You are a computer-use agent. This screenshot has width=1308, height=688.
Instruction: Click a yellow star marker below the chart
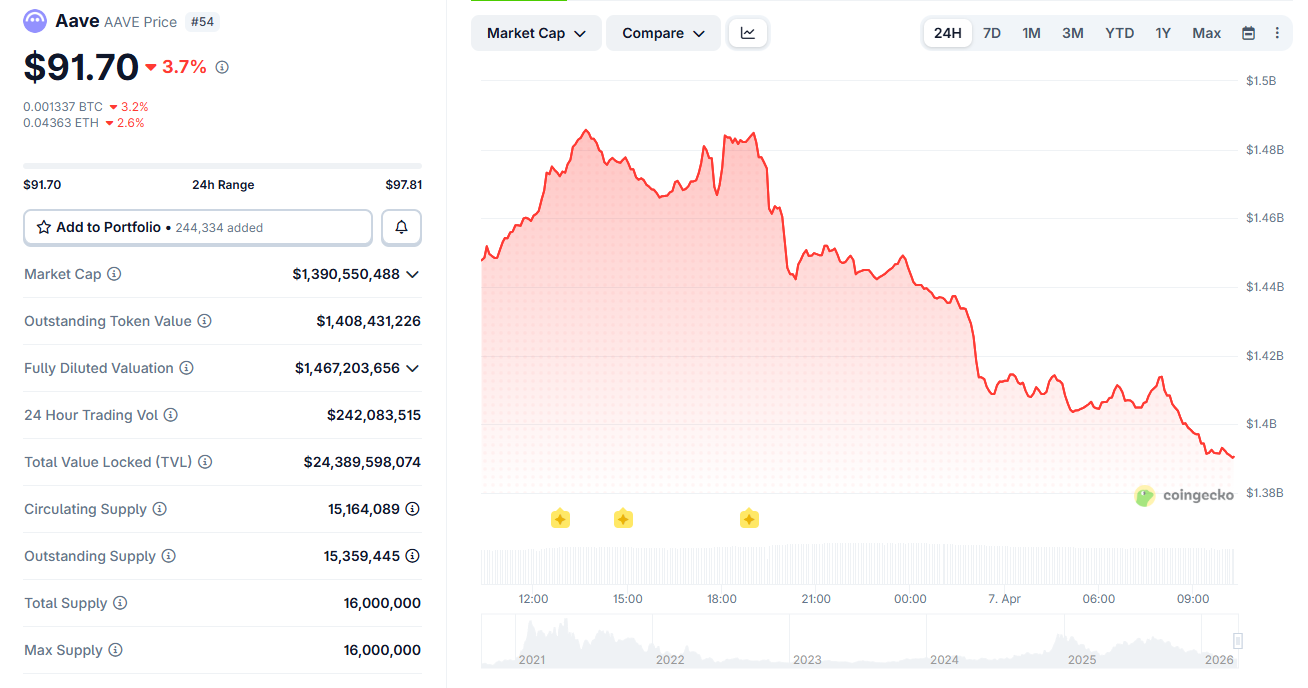coord(560,518)
